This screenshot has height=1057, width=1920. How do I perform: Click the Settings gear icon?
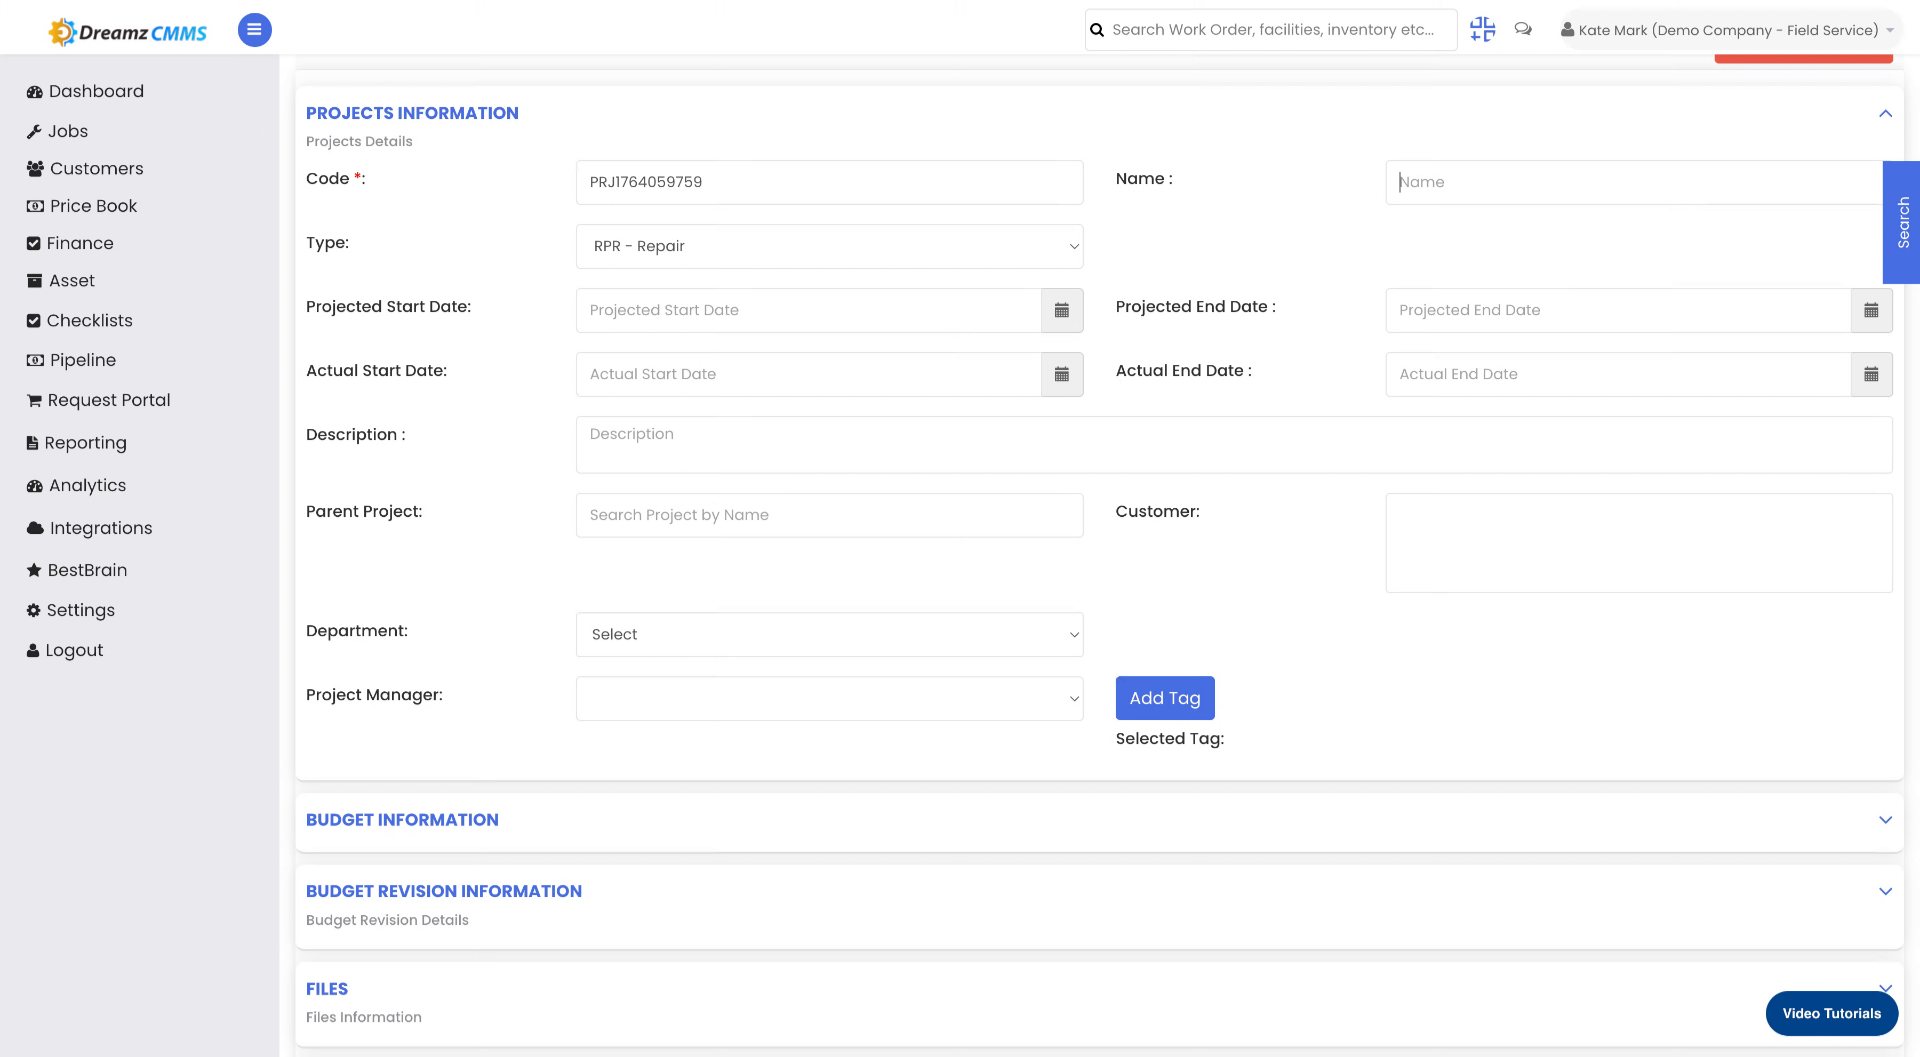point(34,610)
